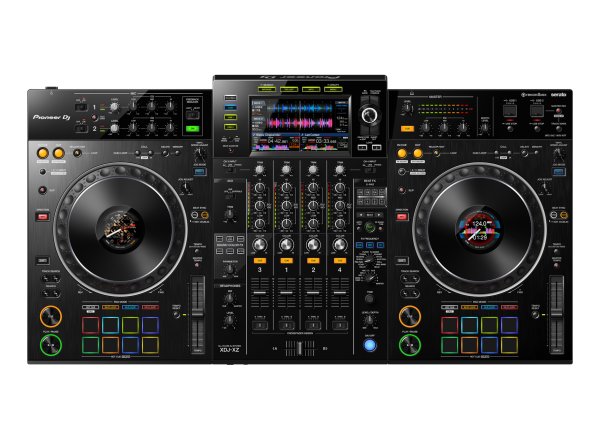
Task: Hit the left deck orange Loop Out button
Action: [x=59, y=153]
